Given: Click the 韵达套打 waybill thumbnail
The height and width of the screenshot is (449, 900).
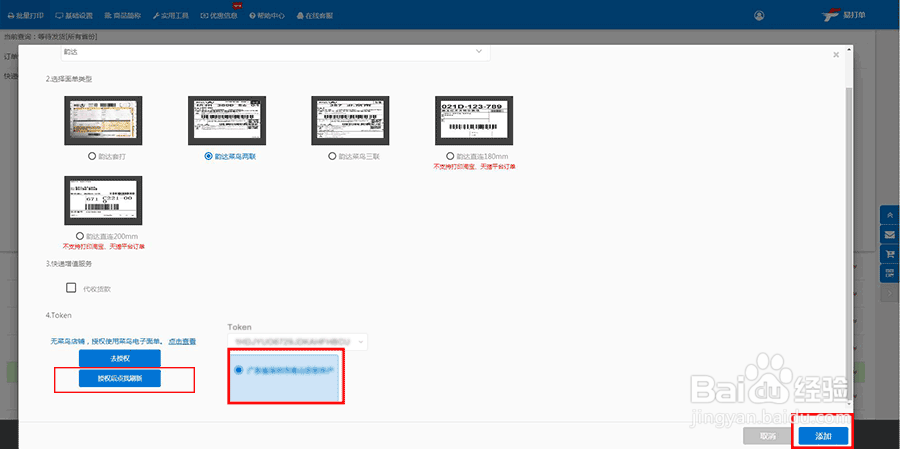Looking at the screenshot, I should 103,121.
